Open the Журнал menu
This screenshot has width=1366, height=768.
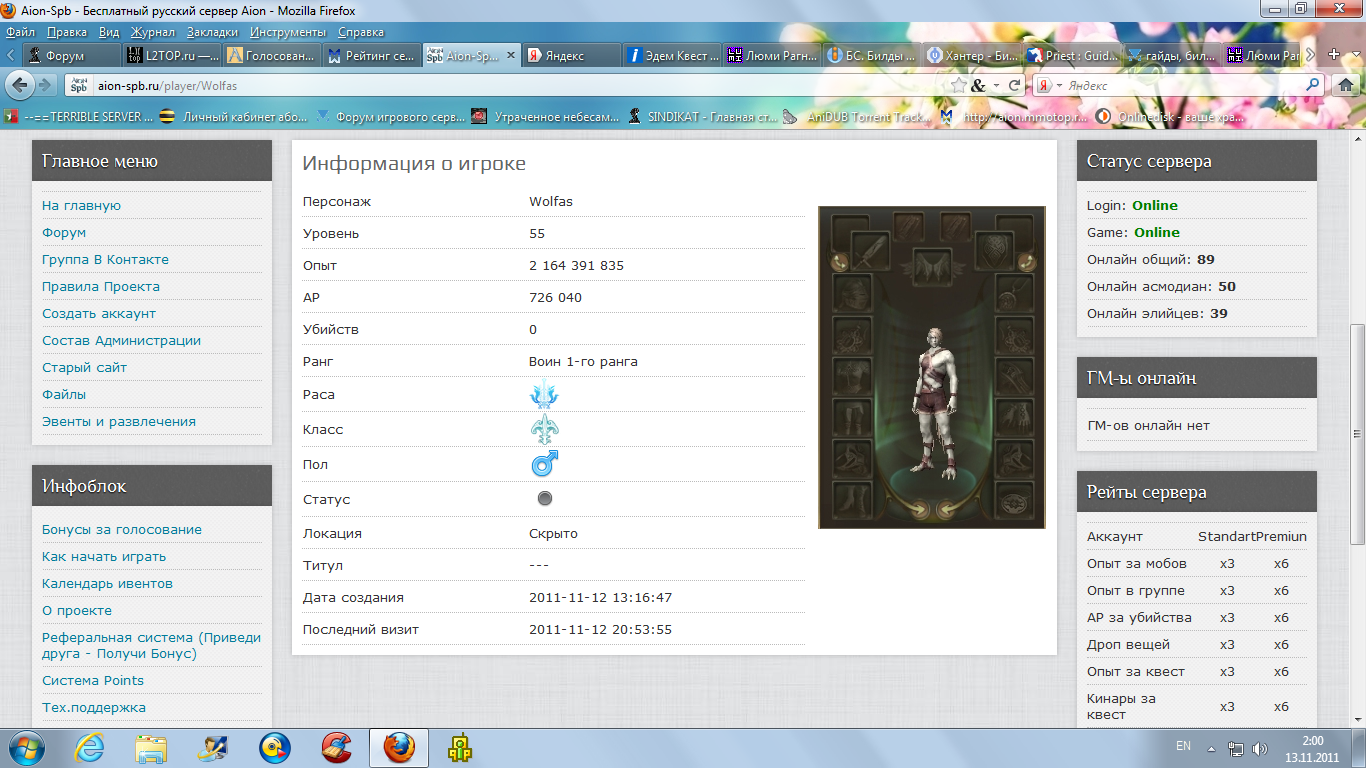tap(153, 32)
